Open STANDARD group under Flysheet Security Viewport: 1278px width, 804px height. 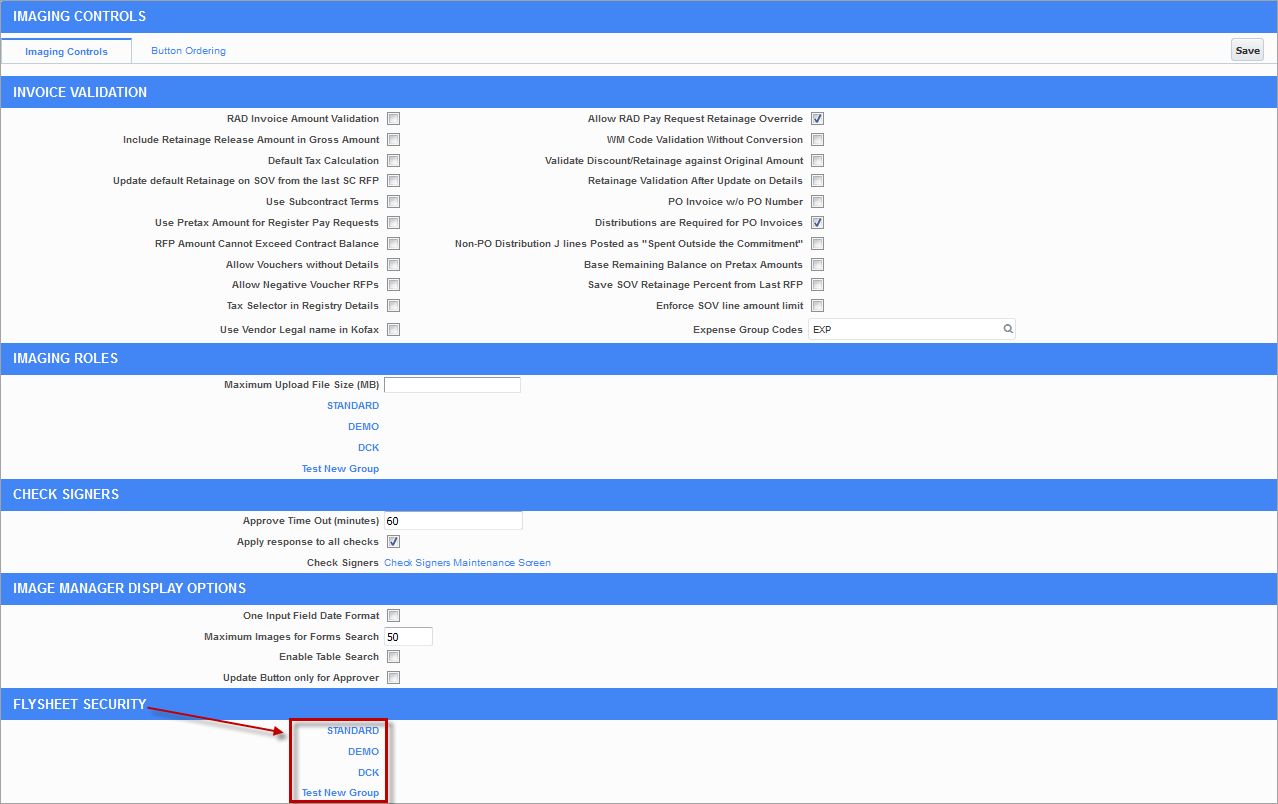(353, 731)
